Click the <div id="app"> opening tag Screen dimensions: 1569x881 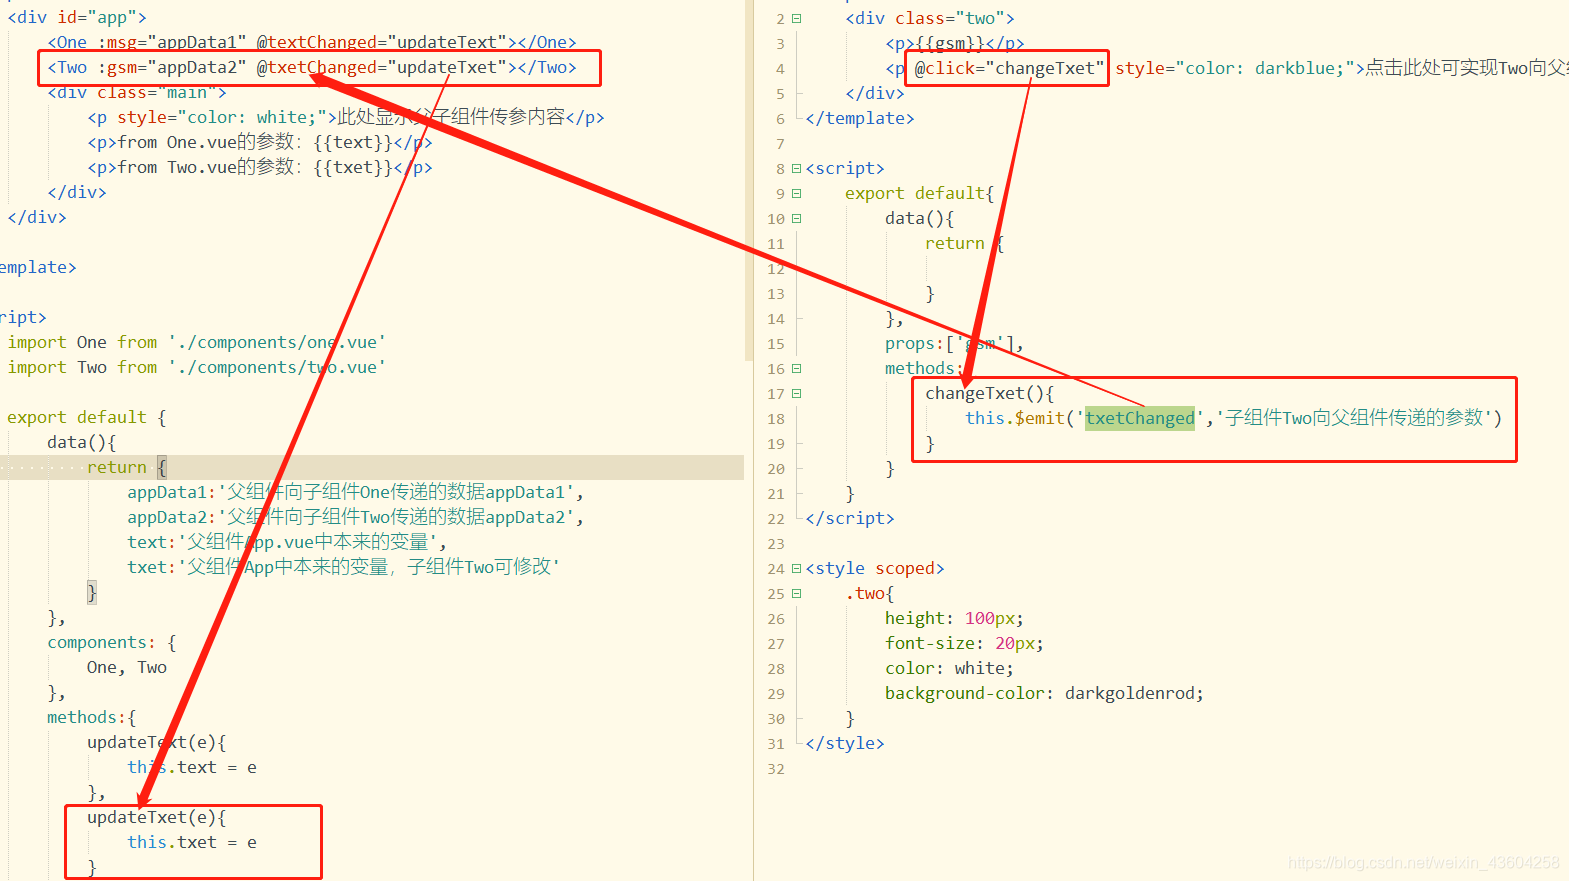77,17
